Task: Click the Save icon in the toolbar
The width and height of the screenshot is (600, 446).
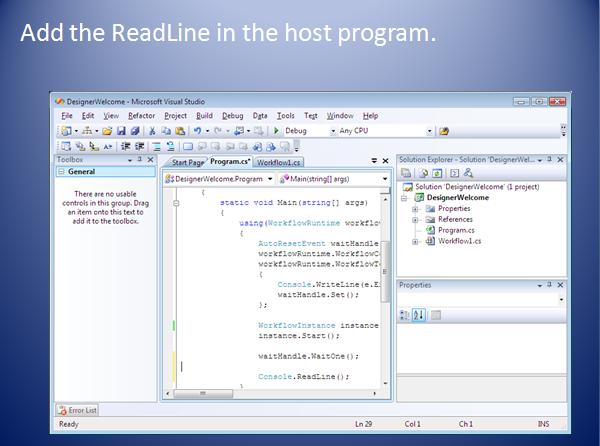Action: 119,130
